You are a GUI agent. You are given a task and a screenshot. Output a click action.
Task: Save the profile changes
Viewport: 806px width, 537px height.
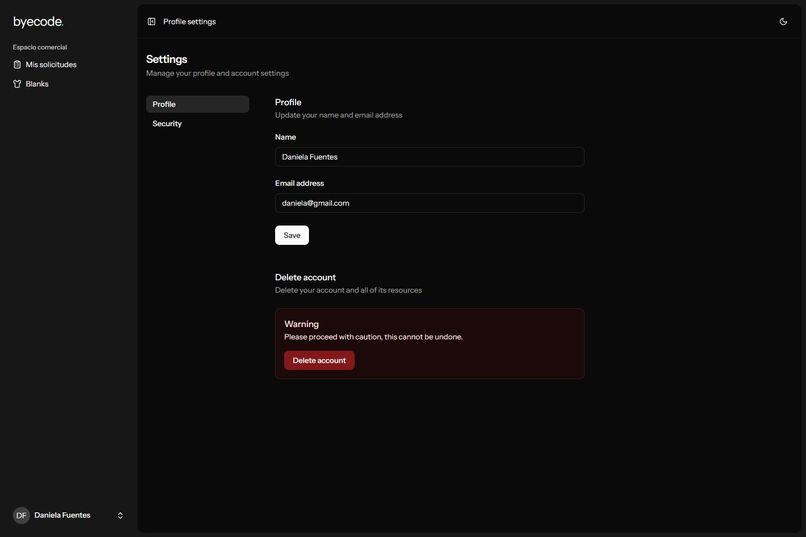point(292,235)
